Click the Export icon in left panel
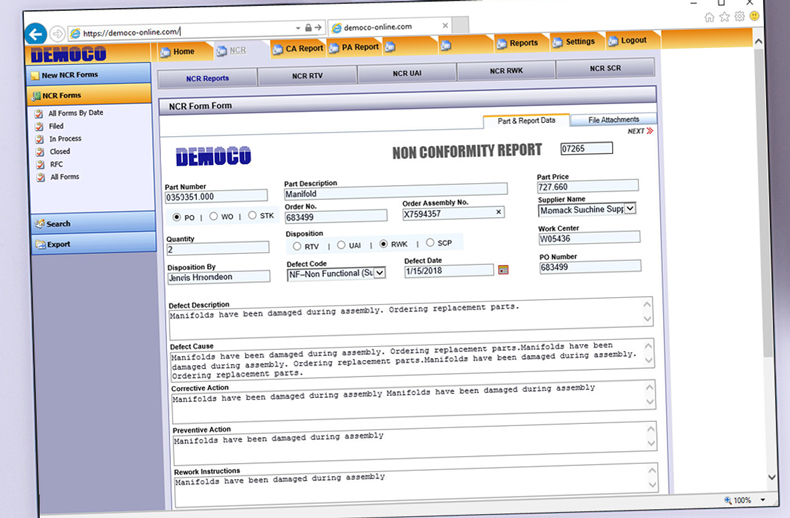Screen dimensions: 790x518 coord(40,244)
